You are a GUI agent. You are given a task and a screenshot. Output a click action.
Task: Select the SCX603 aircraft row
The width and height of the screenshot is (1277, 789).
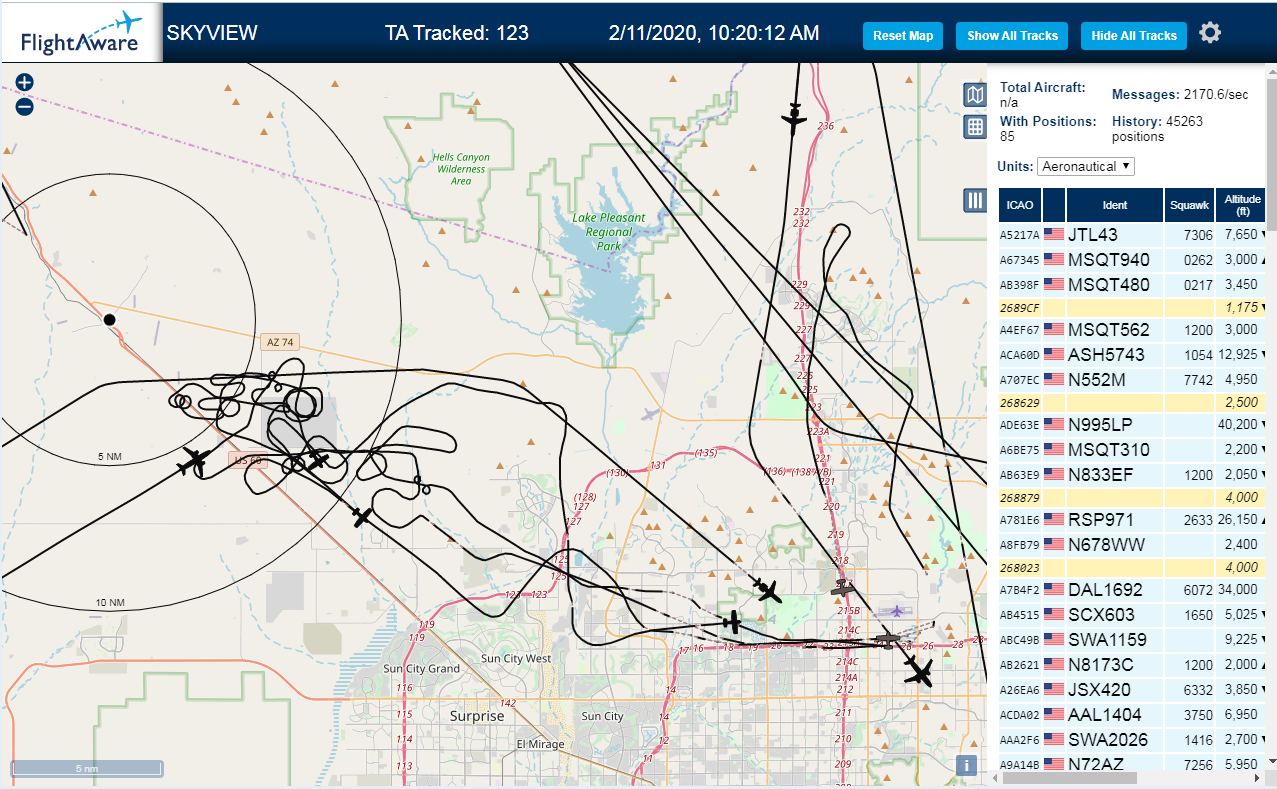1132,614
